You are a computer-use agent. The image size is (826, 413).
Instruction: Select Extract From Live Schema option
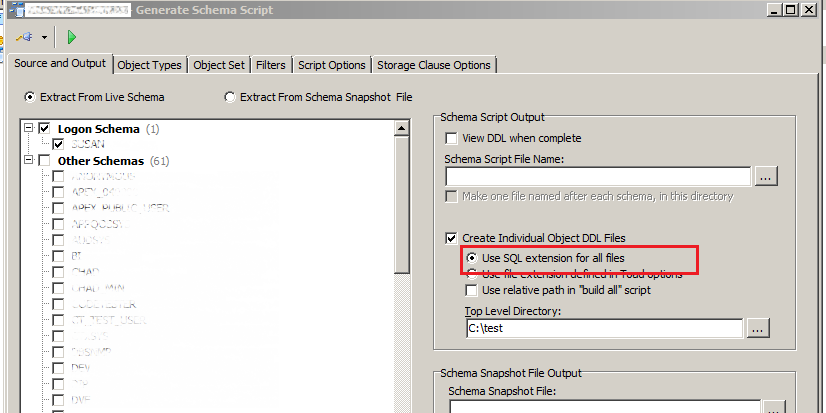coord(30,97)
